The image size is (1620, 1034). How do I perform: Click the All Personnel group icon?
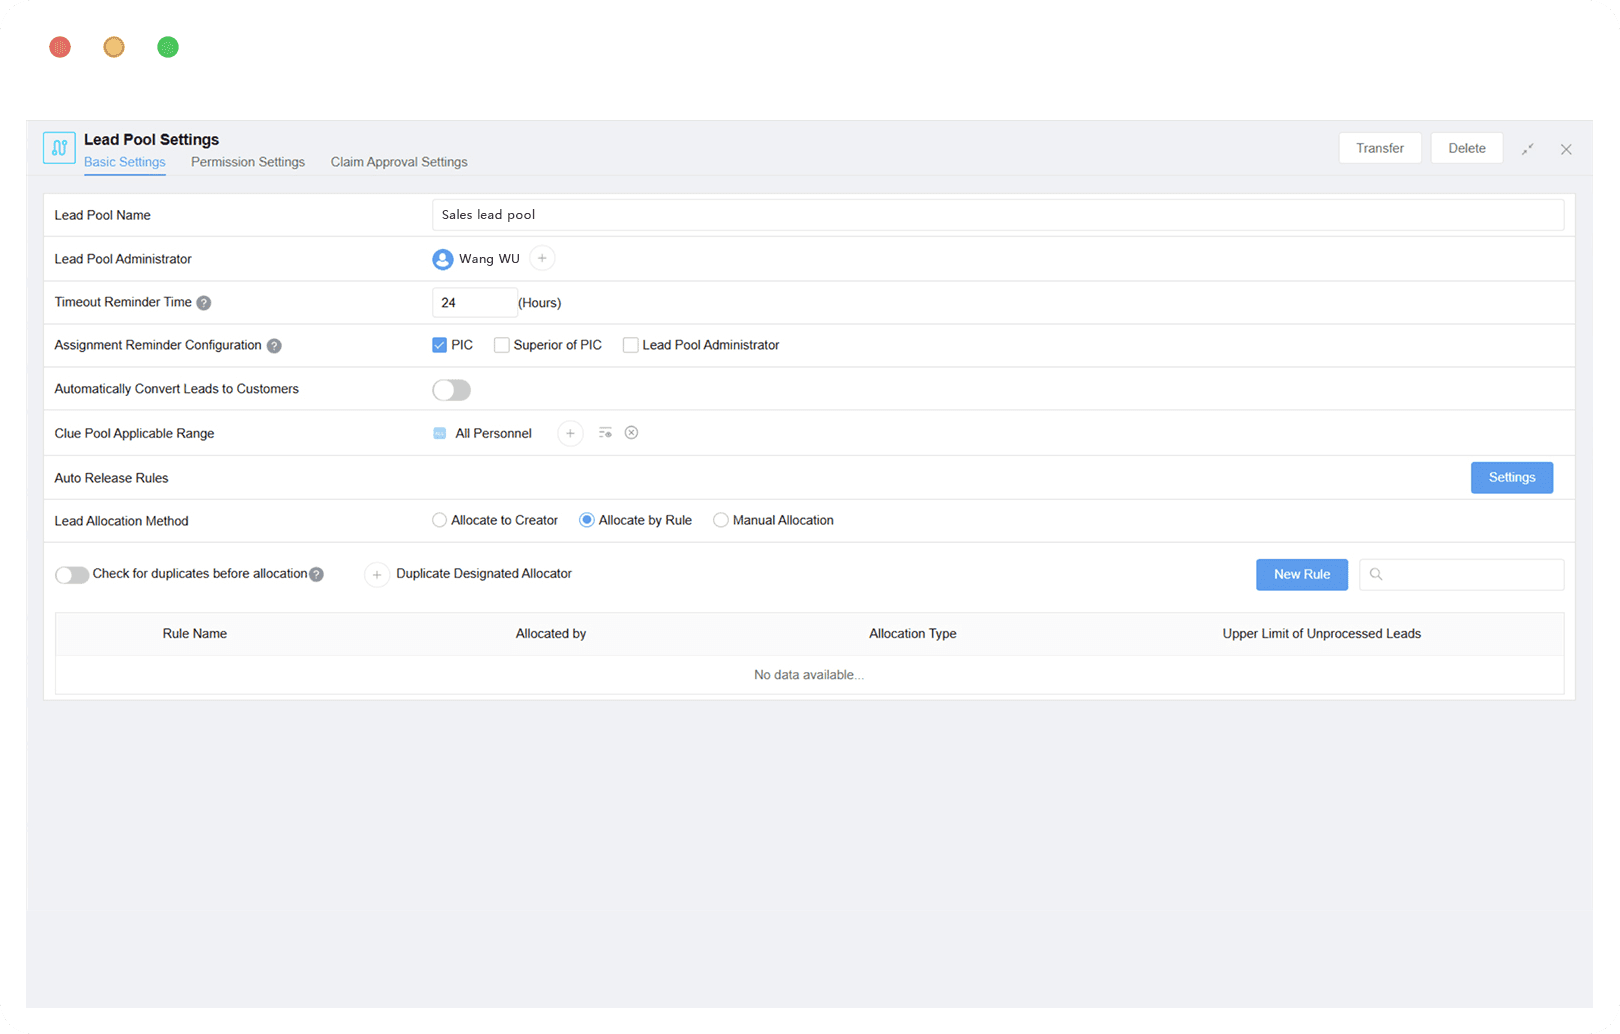[x=439, y=434]
